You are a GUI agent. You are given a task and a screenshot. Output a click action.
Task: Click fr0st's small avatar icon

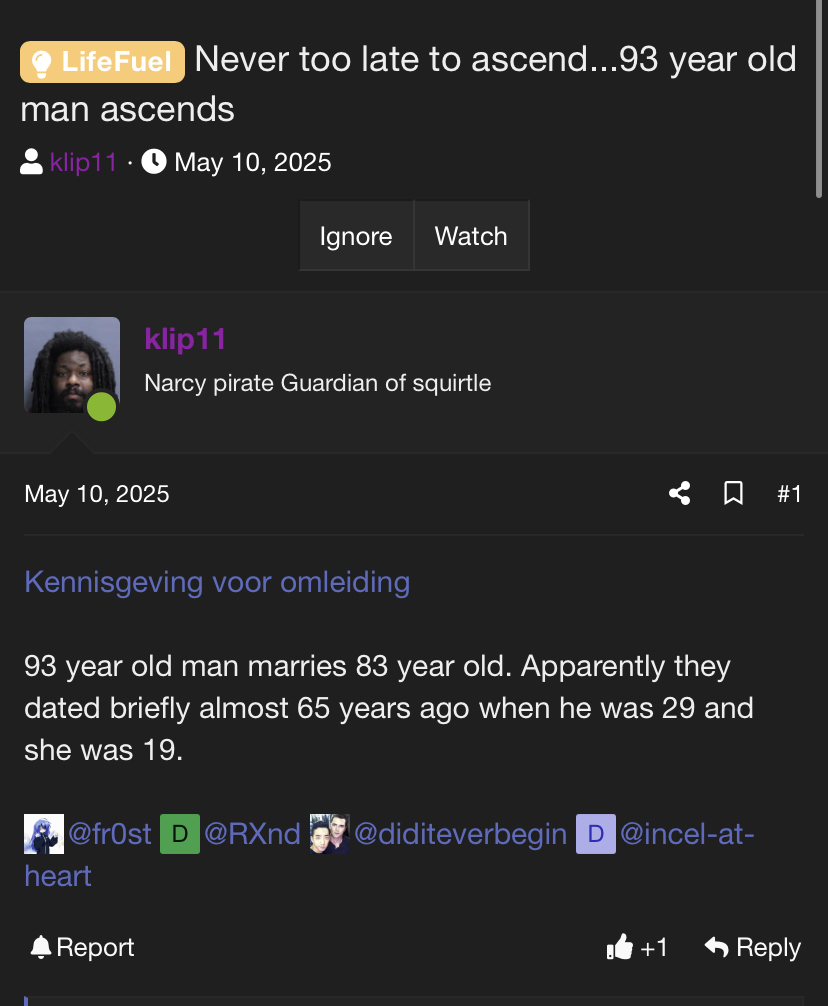click(43, 834)
